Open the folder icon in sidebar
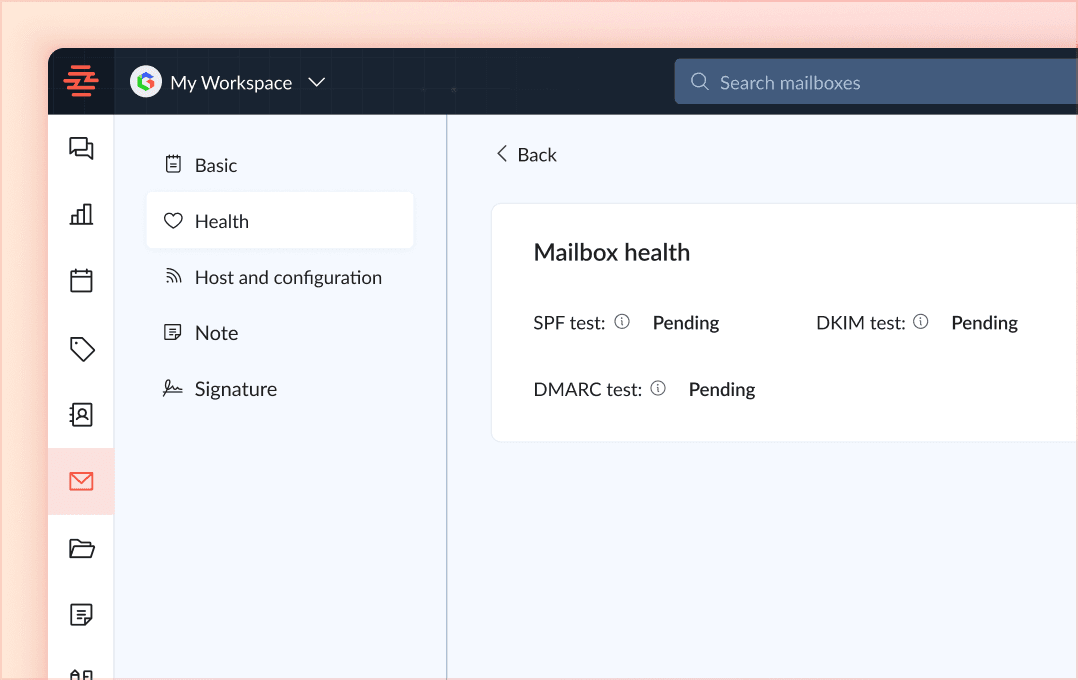1078x680 pixels. [x=82, y=548]
